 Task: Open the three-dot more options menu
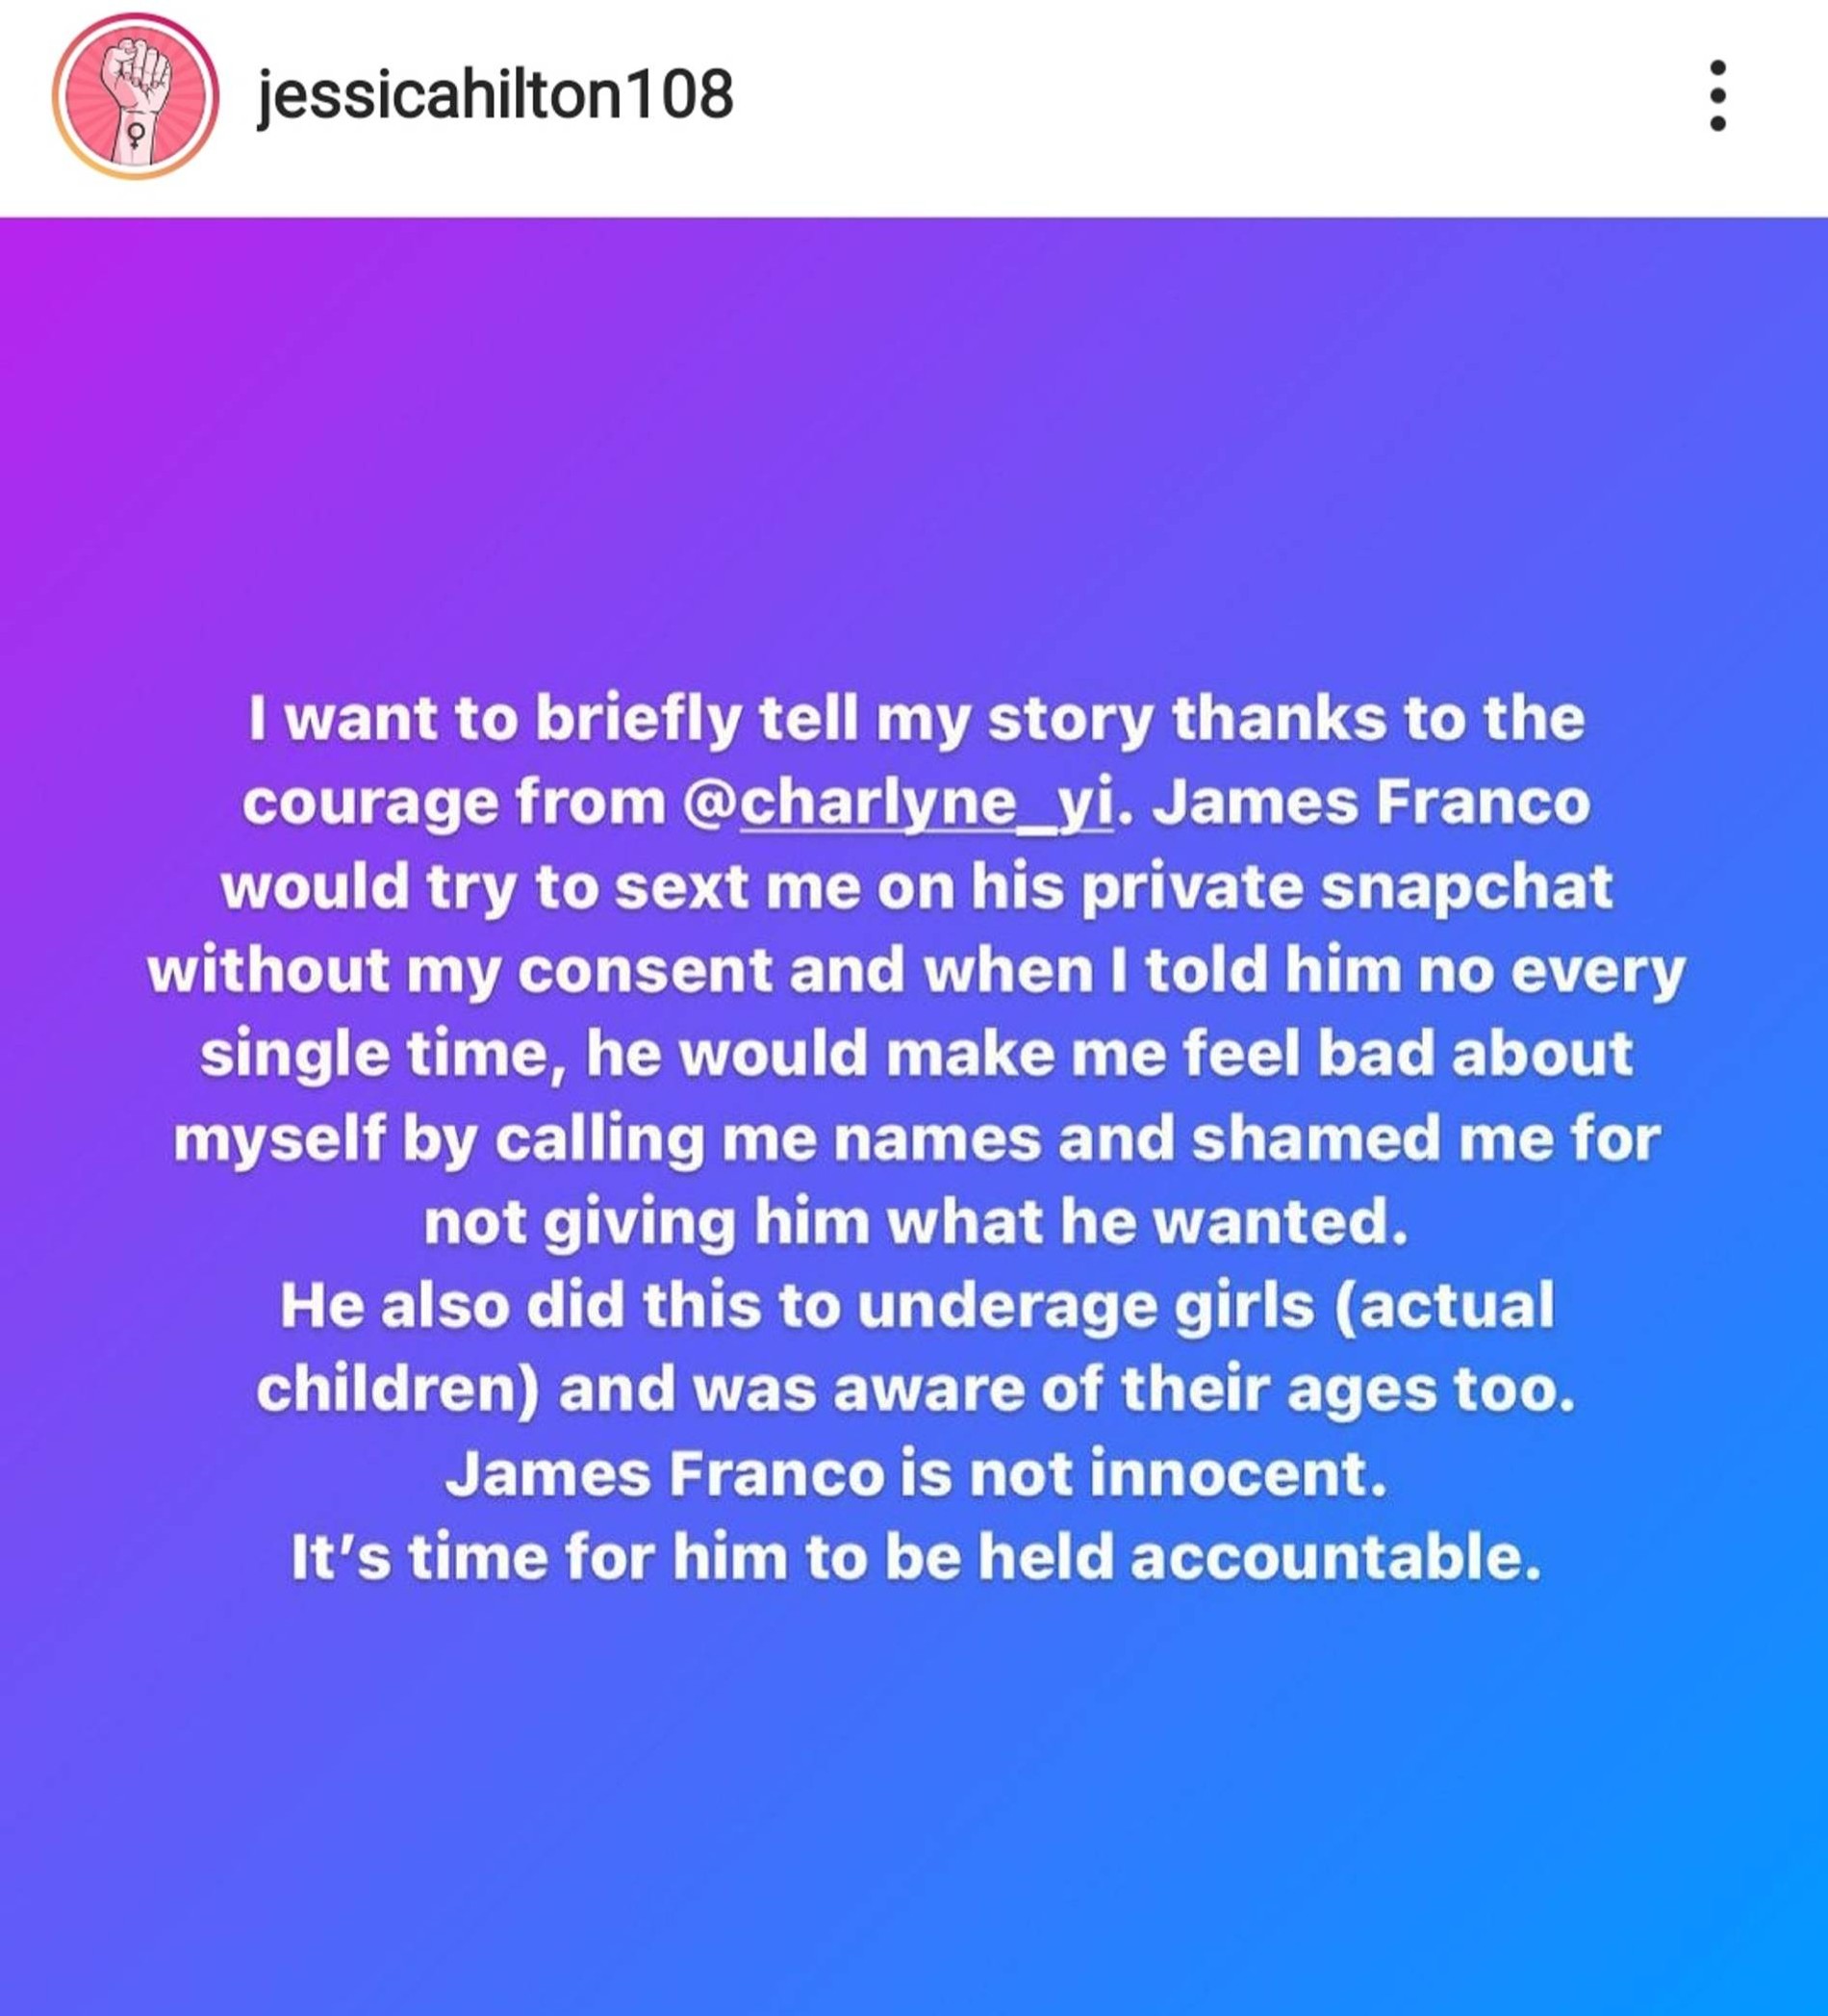(x=1717, y=96)
